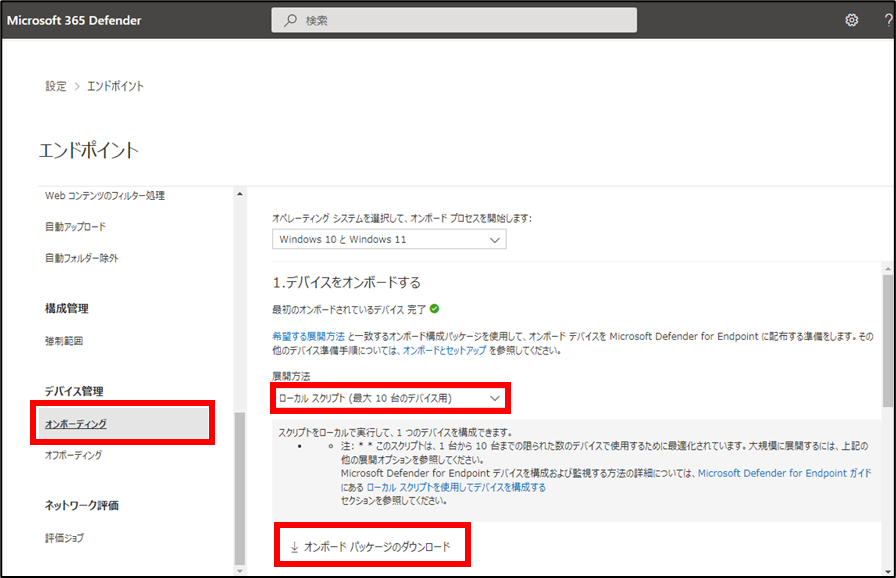Select オンボーディング in sidebar
The height and width of the screenshot is (578, 896).
122,423
